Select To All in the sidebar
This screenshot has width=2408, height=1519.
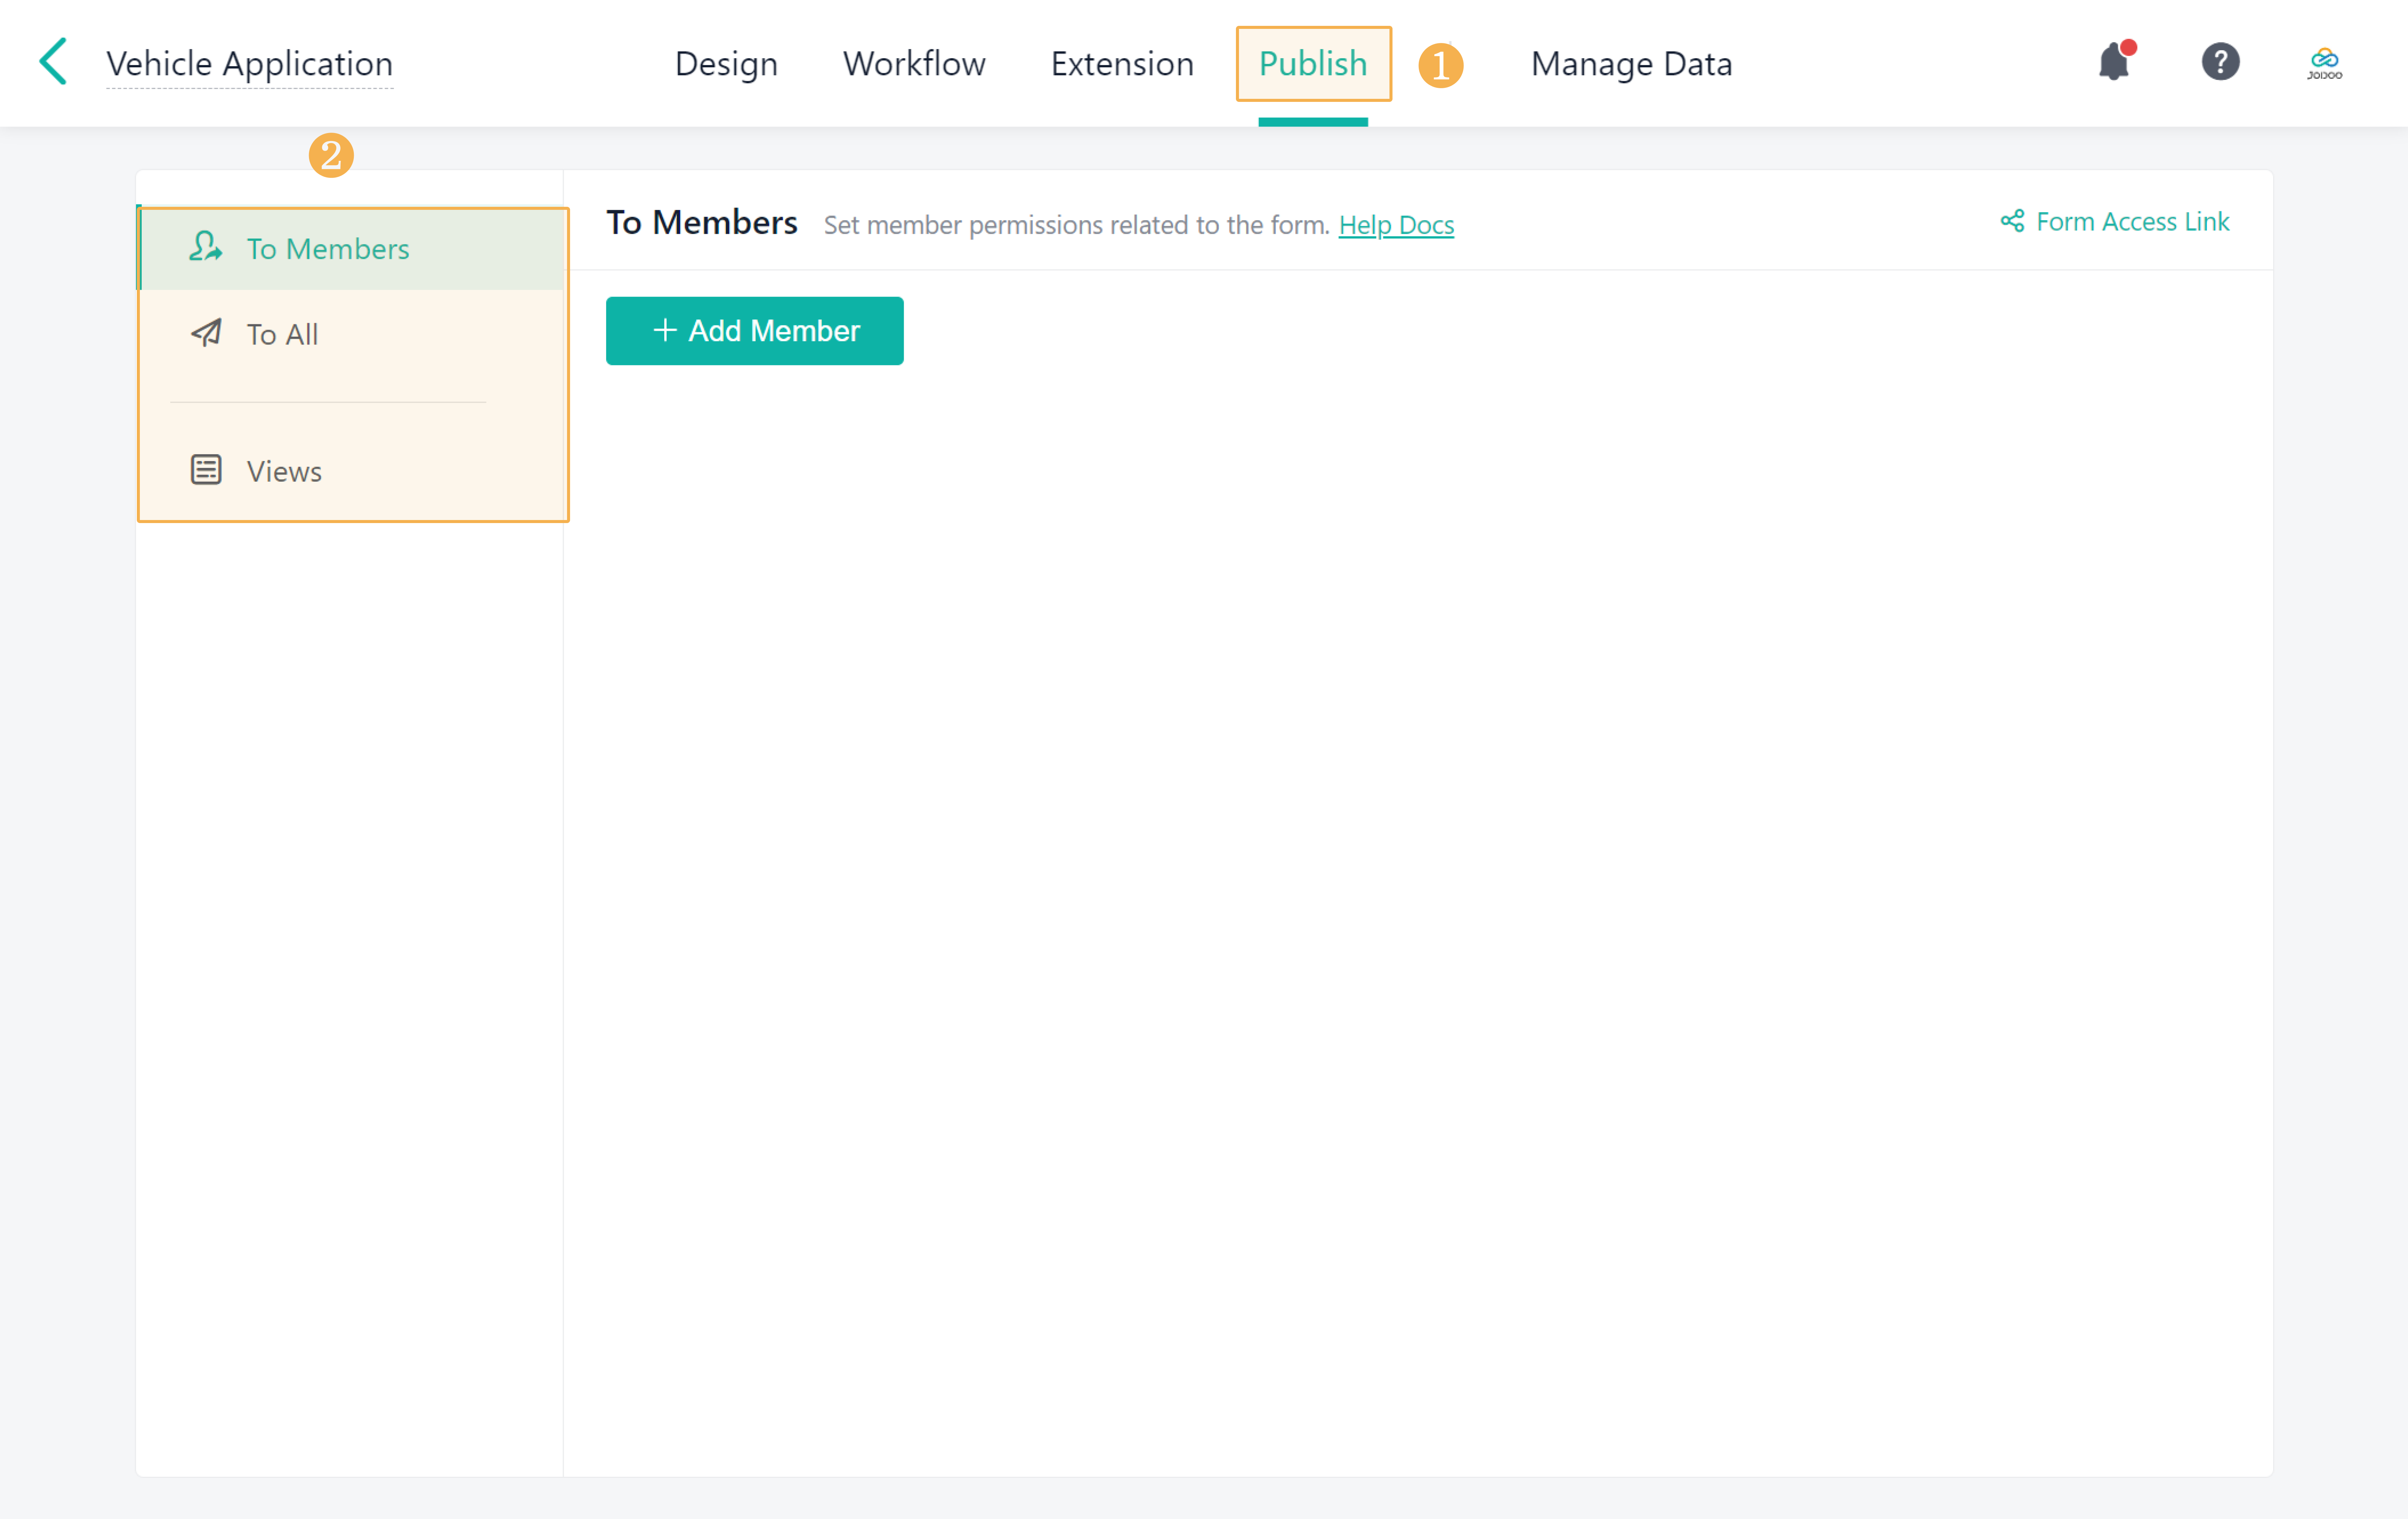282,334
